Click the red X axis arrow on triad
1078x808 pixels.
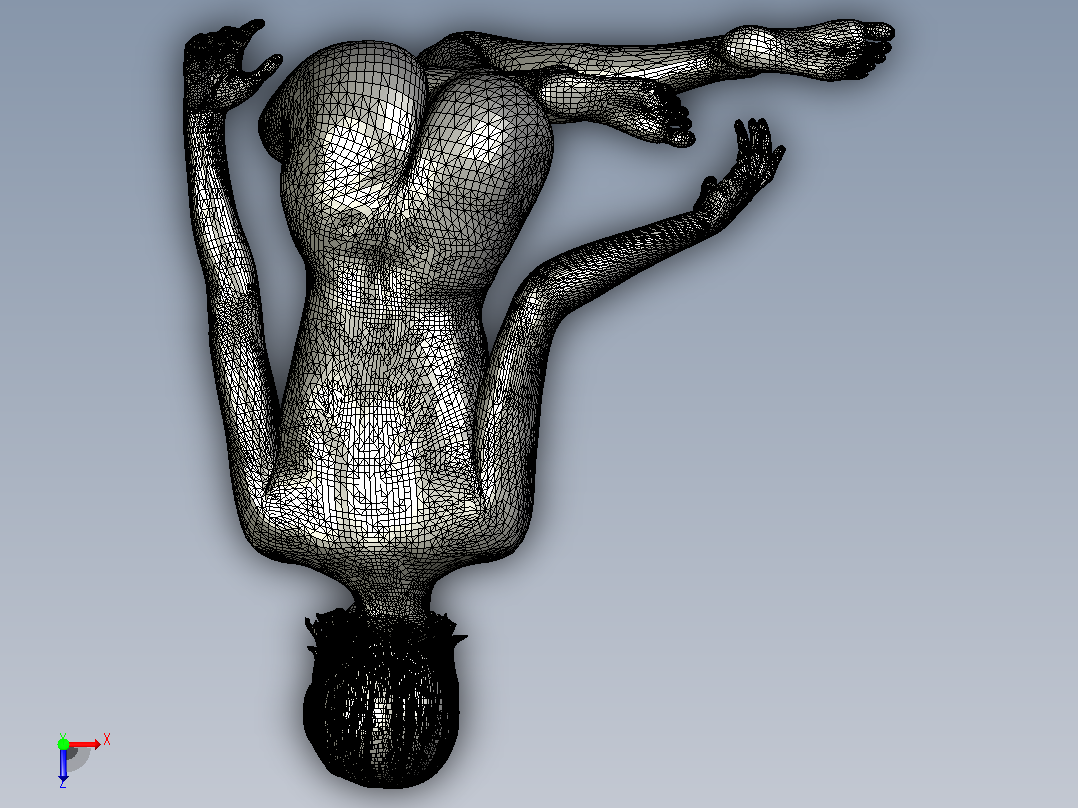[x=85, y=745]
